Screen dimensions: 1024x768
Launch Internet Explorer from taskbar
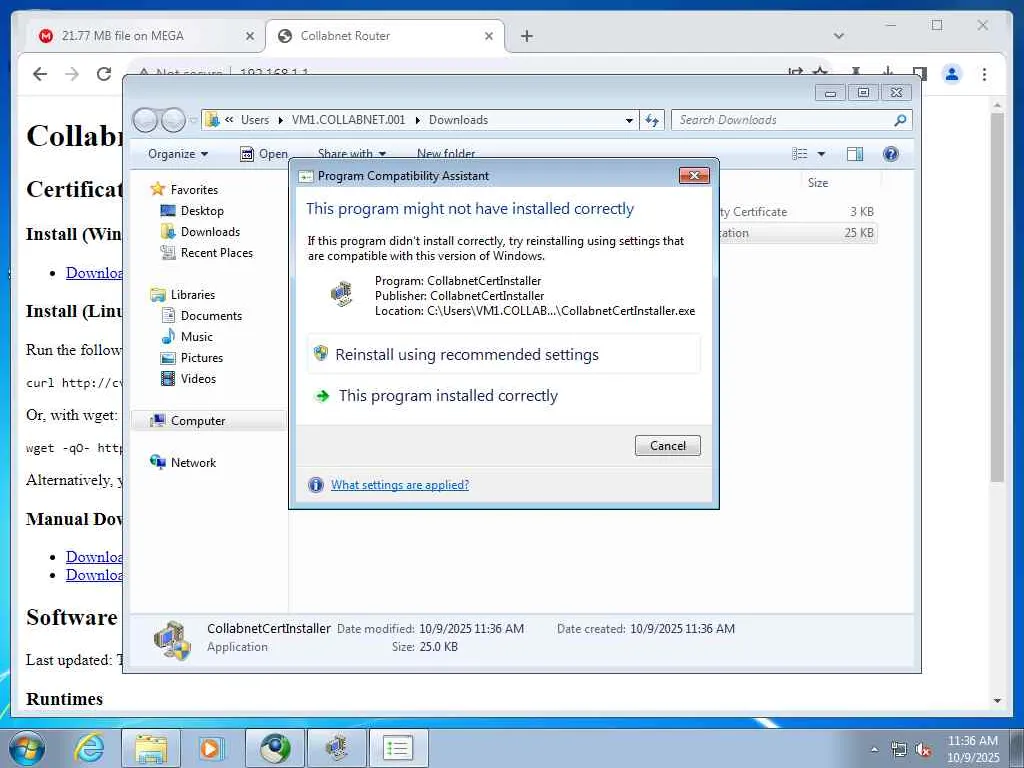[x=89, y=748]
